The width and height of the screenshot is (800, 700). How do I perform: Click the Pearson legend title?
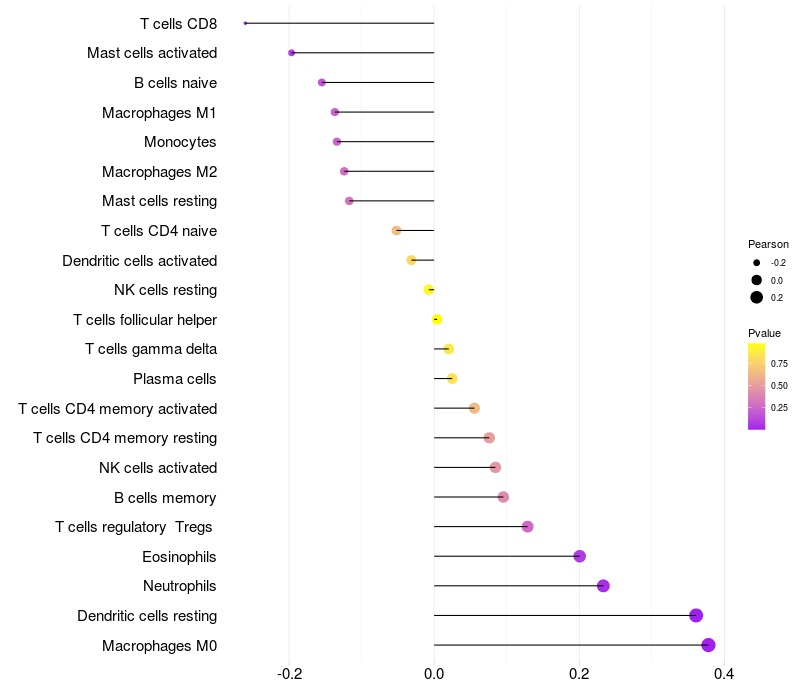click(768, 244)
